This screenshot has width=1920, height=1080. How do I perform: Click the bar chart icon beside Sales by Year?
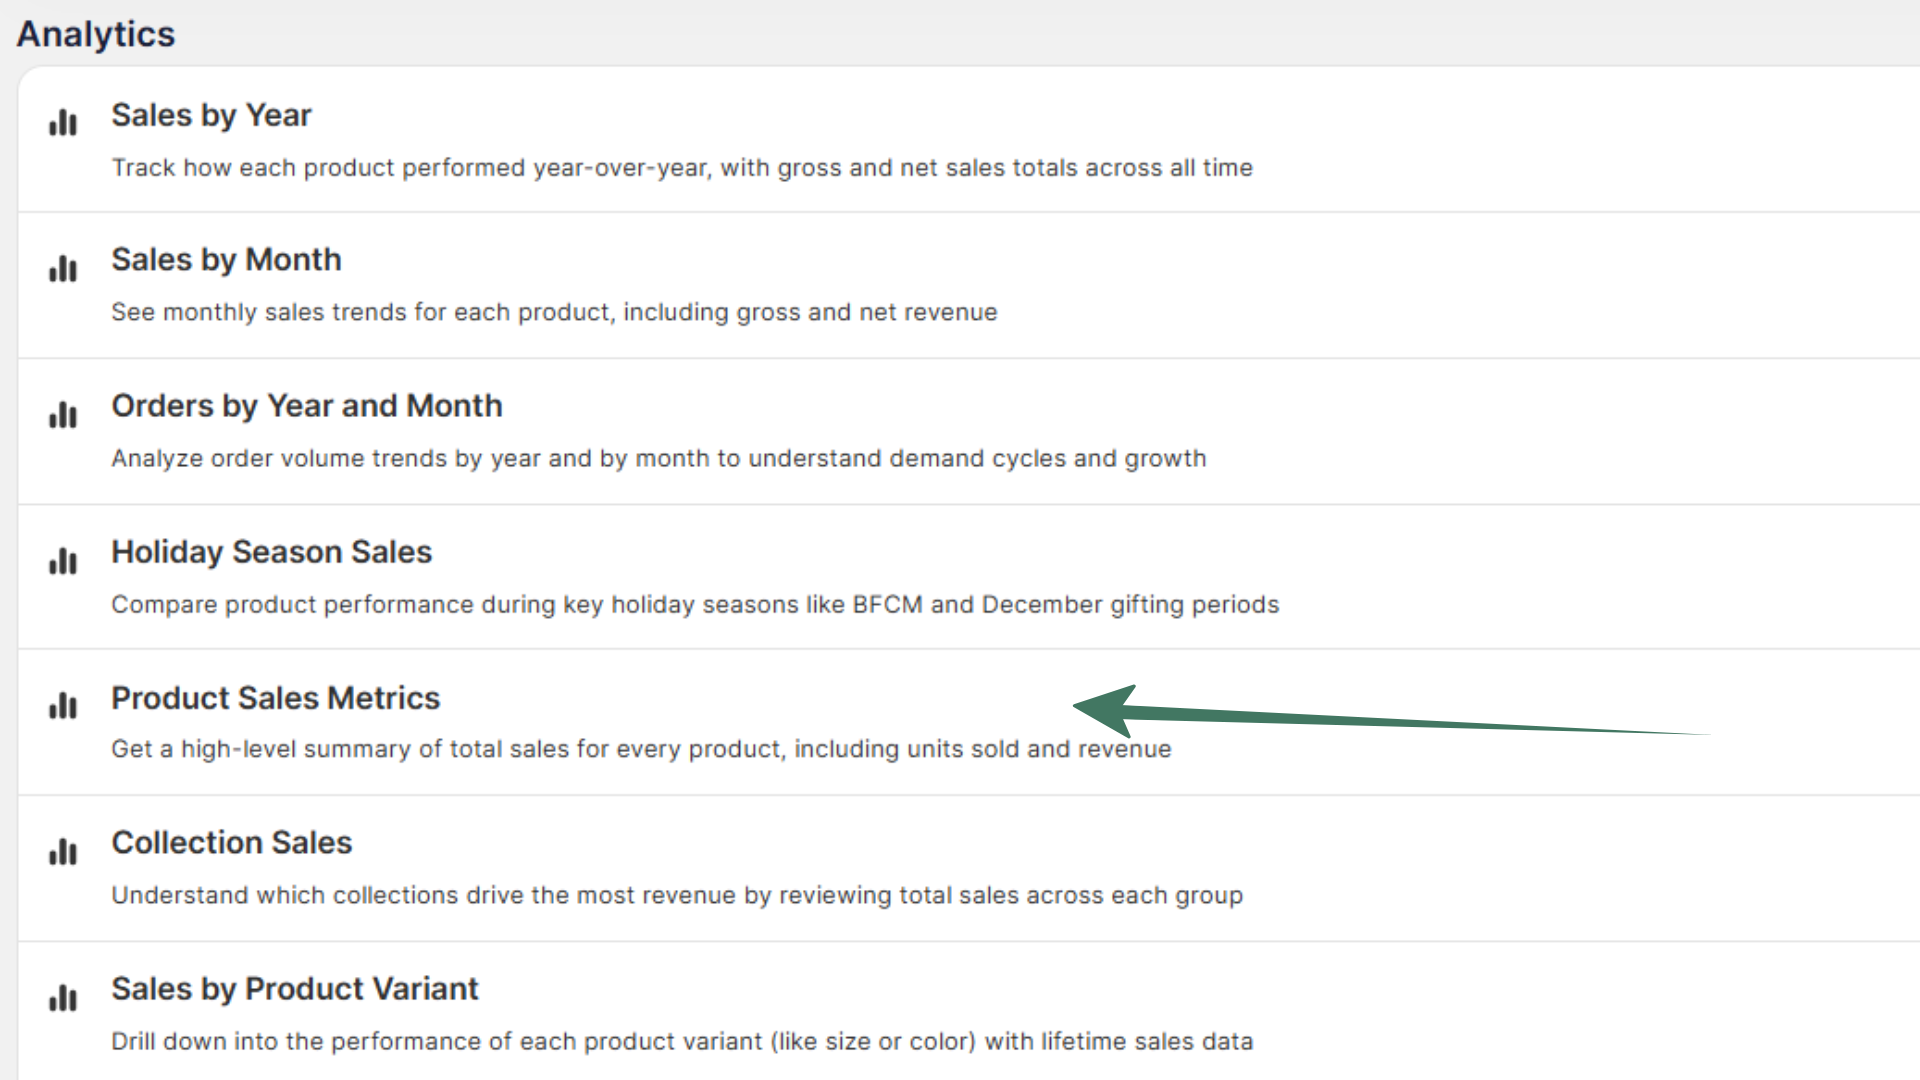62,123
